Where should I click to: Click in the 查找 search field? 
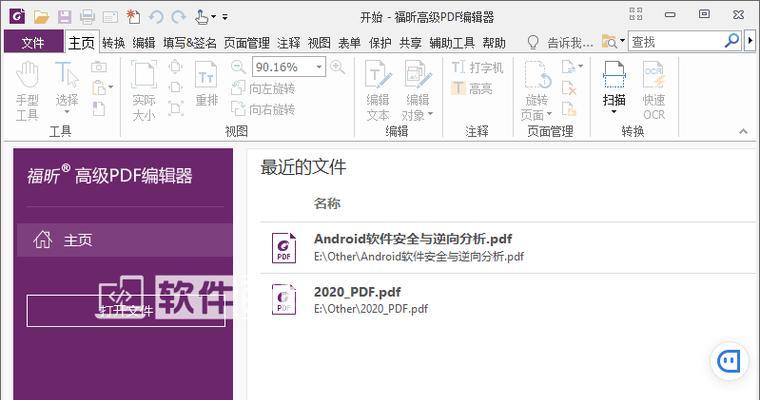[x=677, y=42]
